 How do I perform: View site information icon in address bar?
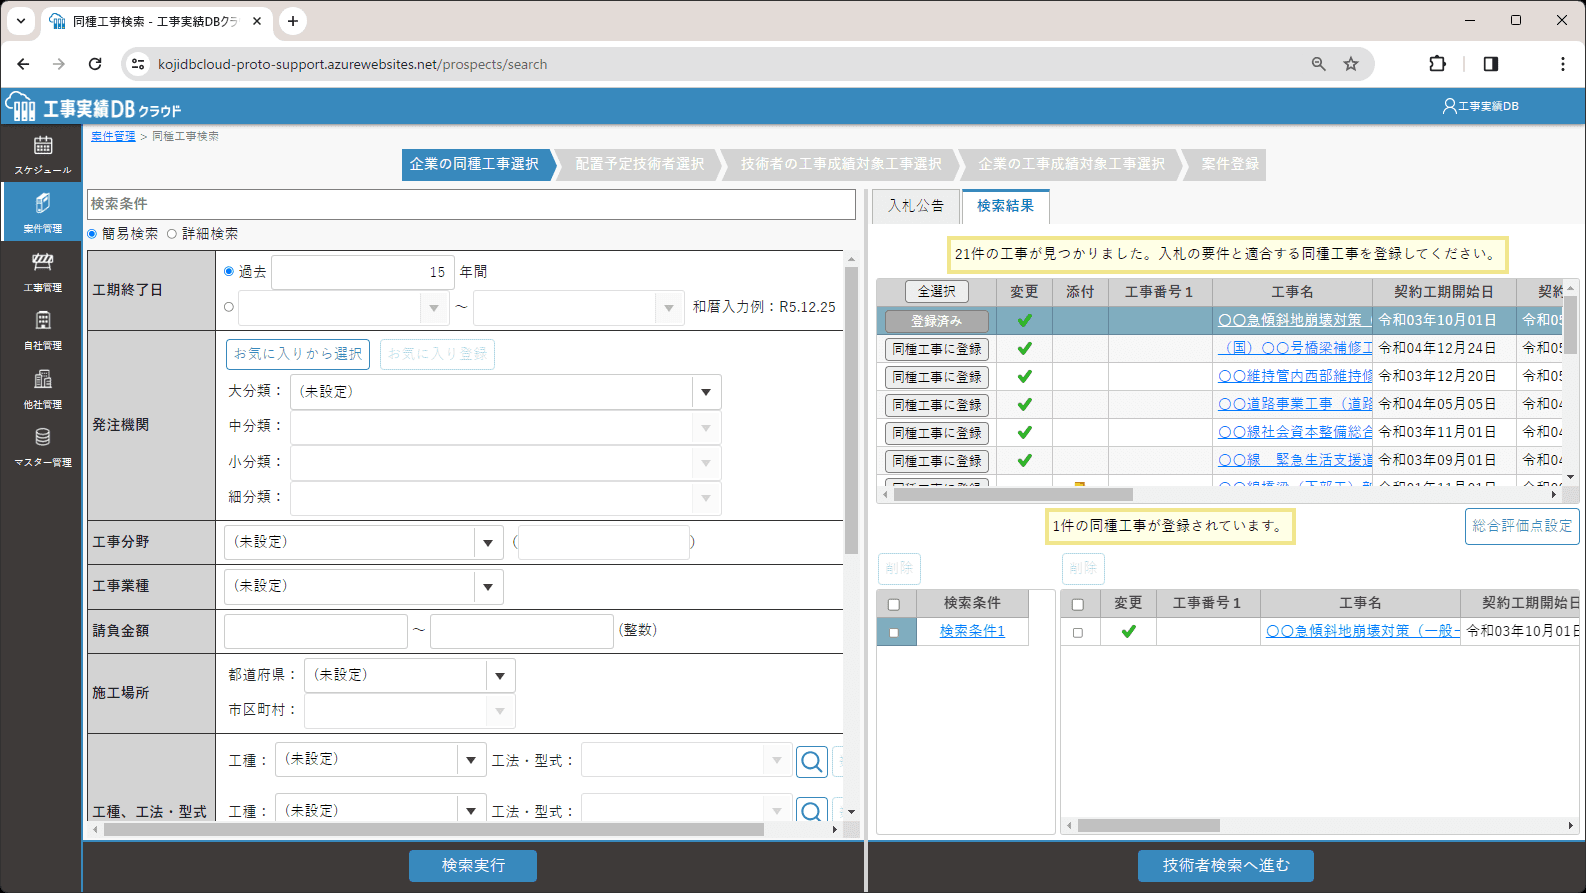[x=138, y=64]
